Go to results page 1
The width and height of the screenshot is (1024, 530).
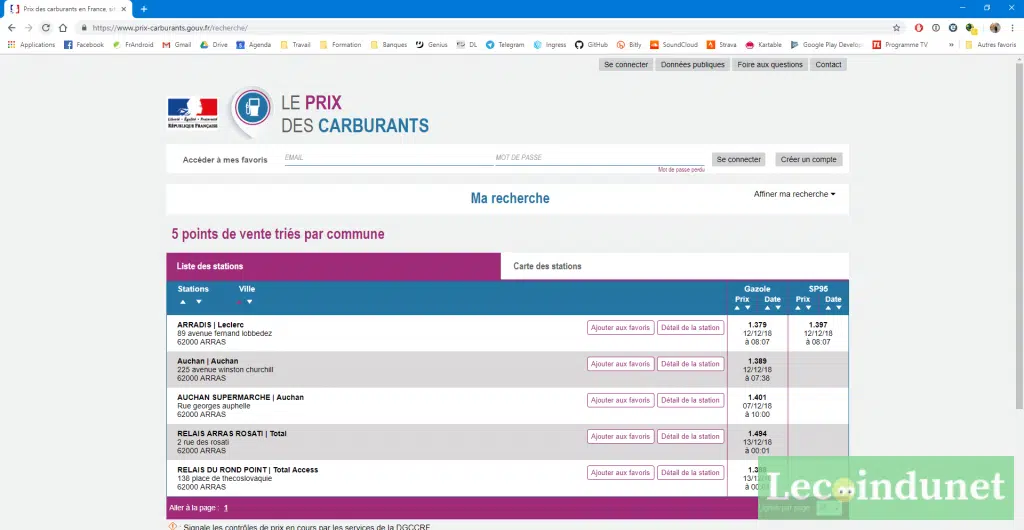tap(226, 508)
